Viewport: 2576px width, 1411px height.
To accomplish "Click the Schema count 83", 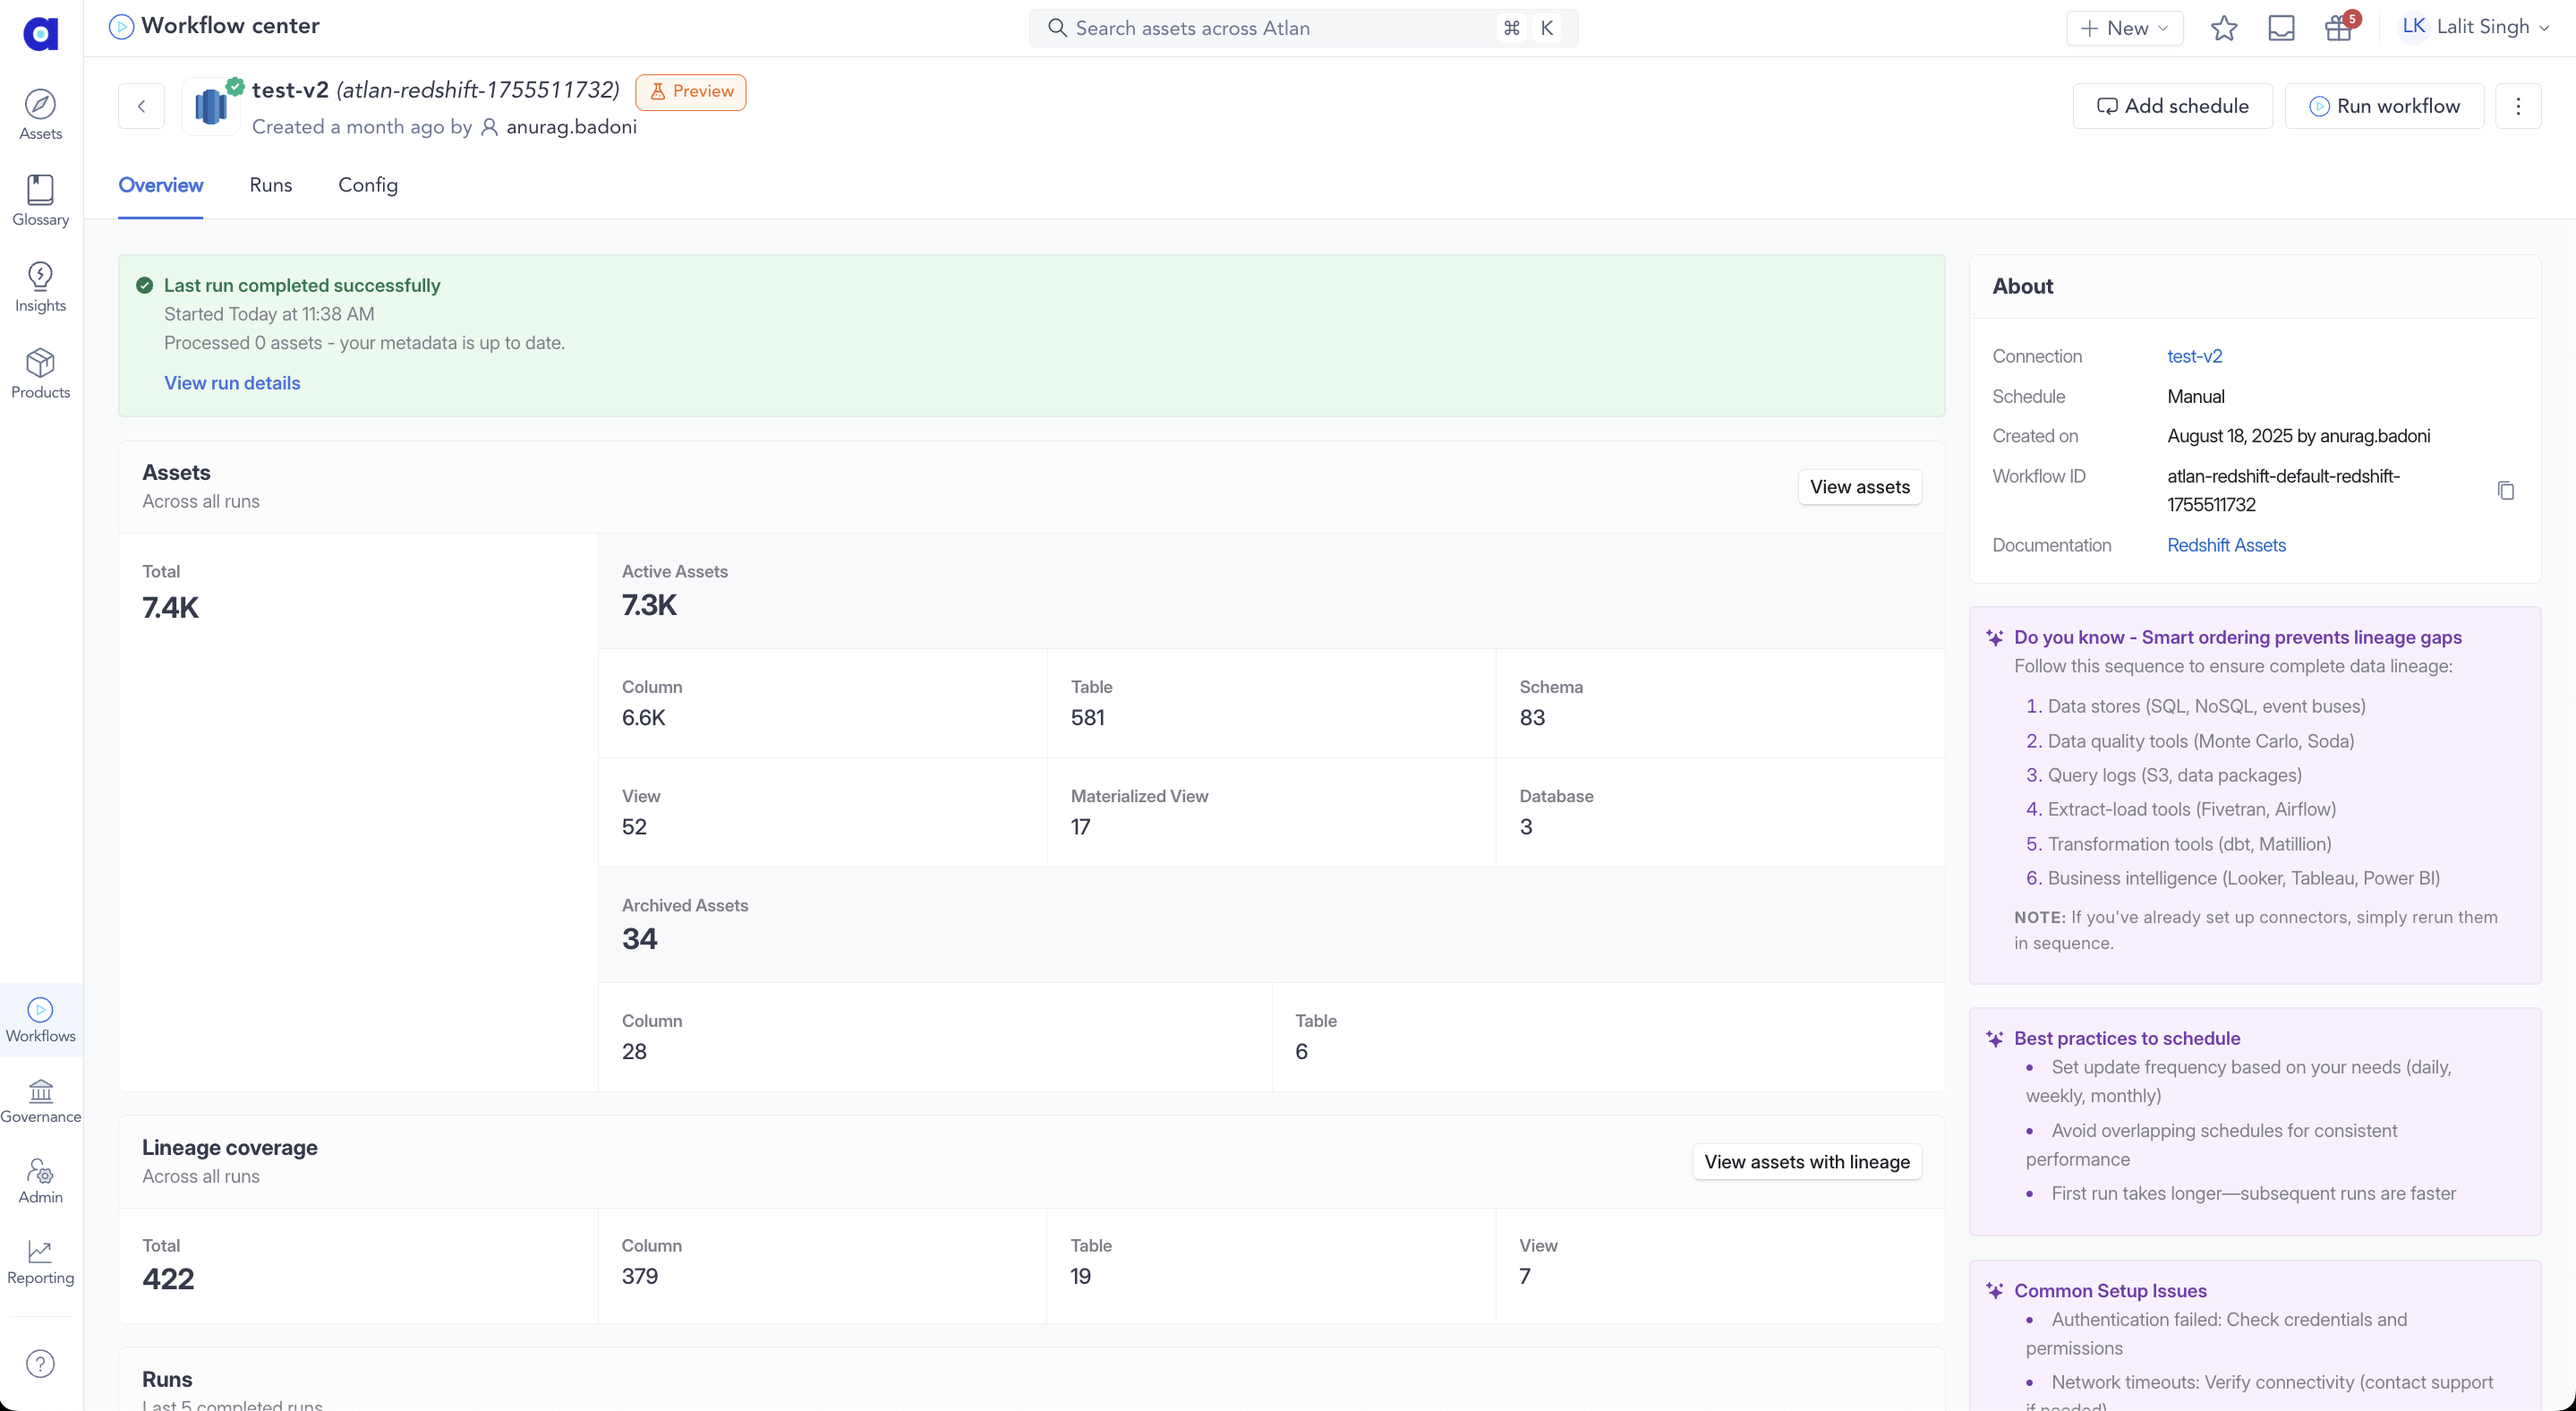I will [1532, 718].
